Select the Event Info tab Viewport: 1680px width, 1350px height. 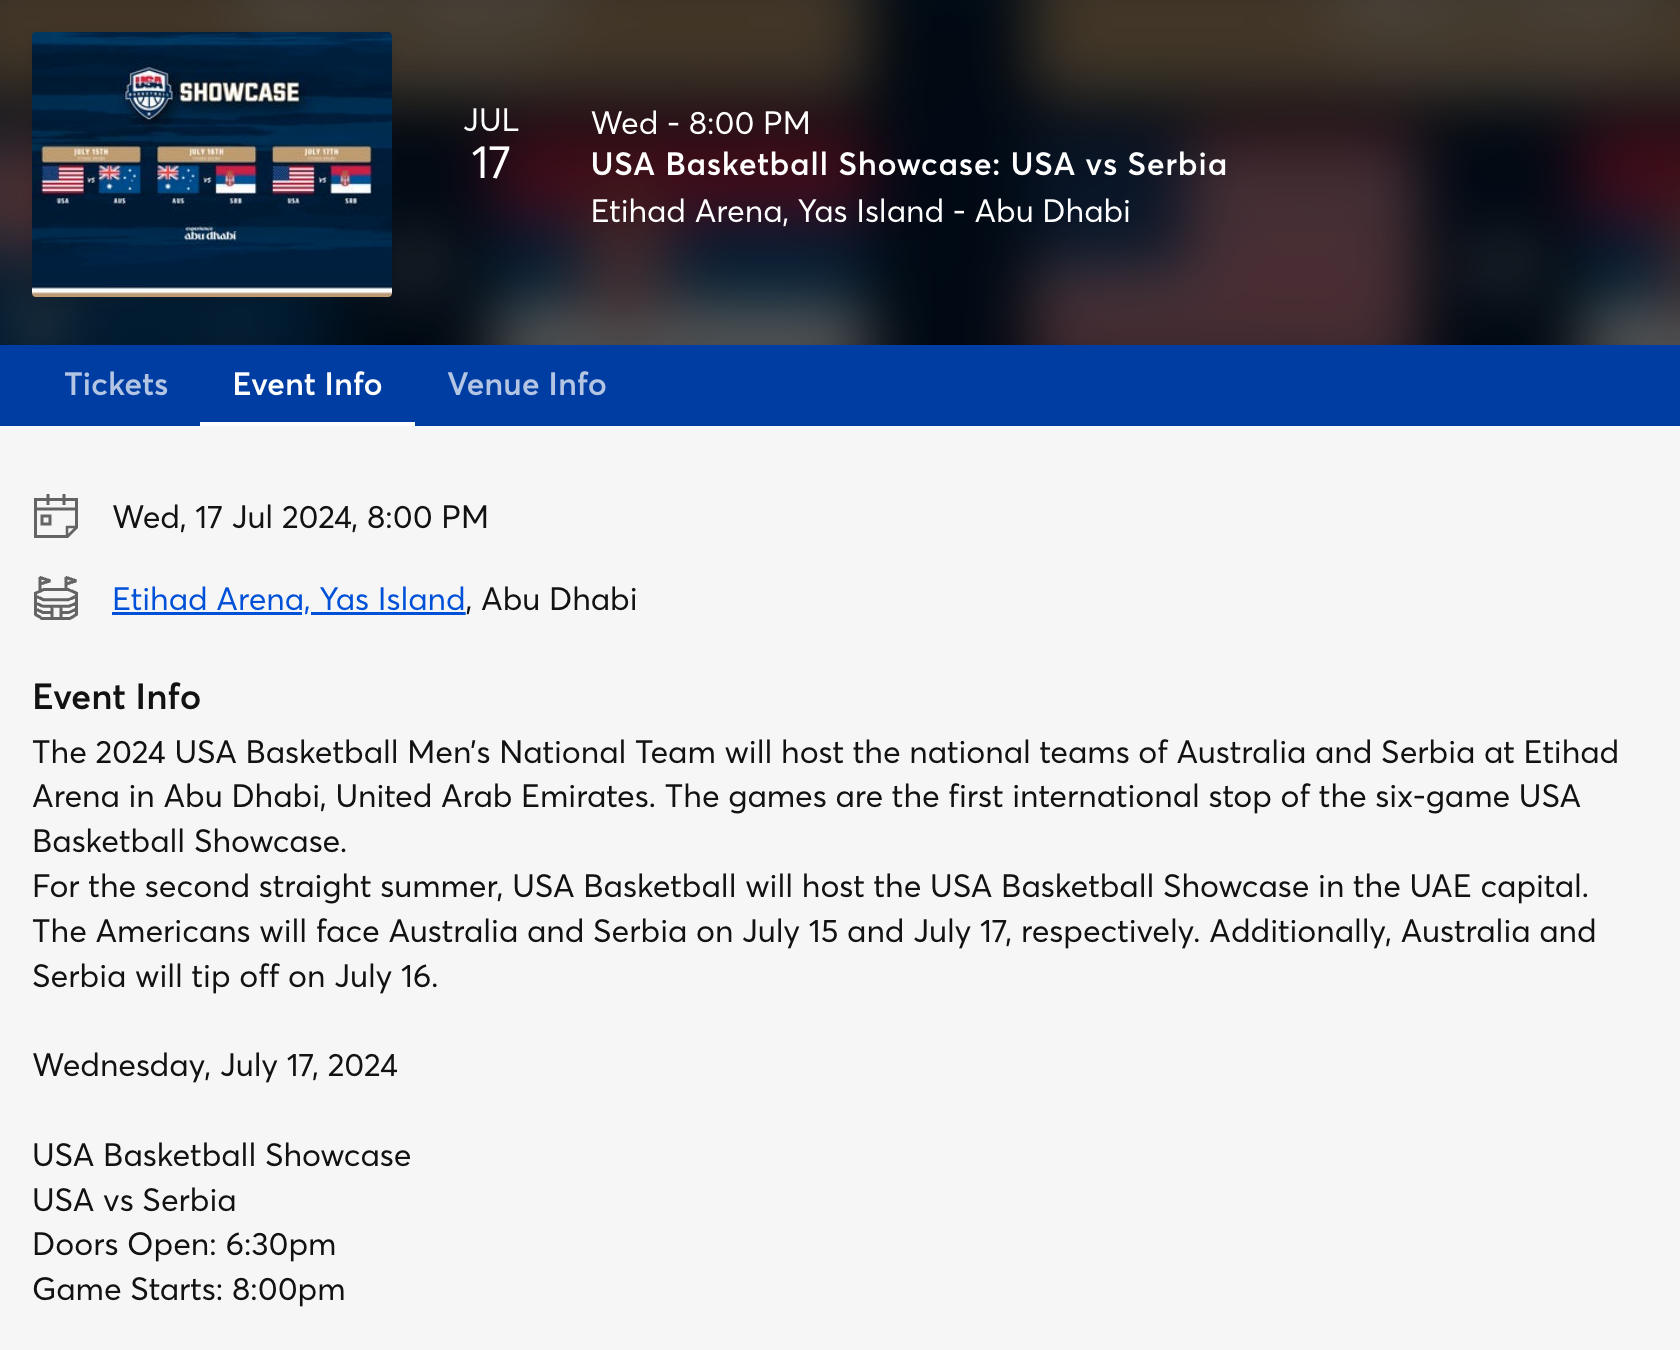pyautogui.click(x=307, y=385)
